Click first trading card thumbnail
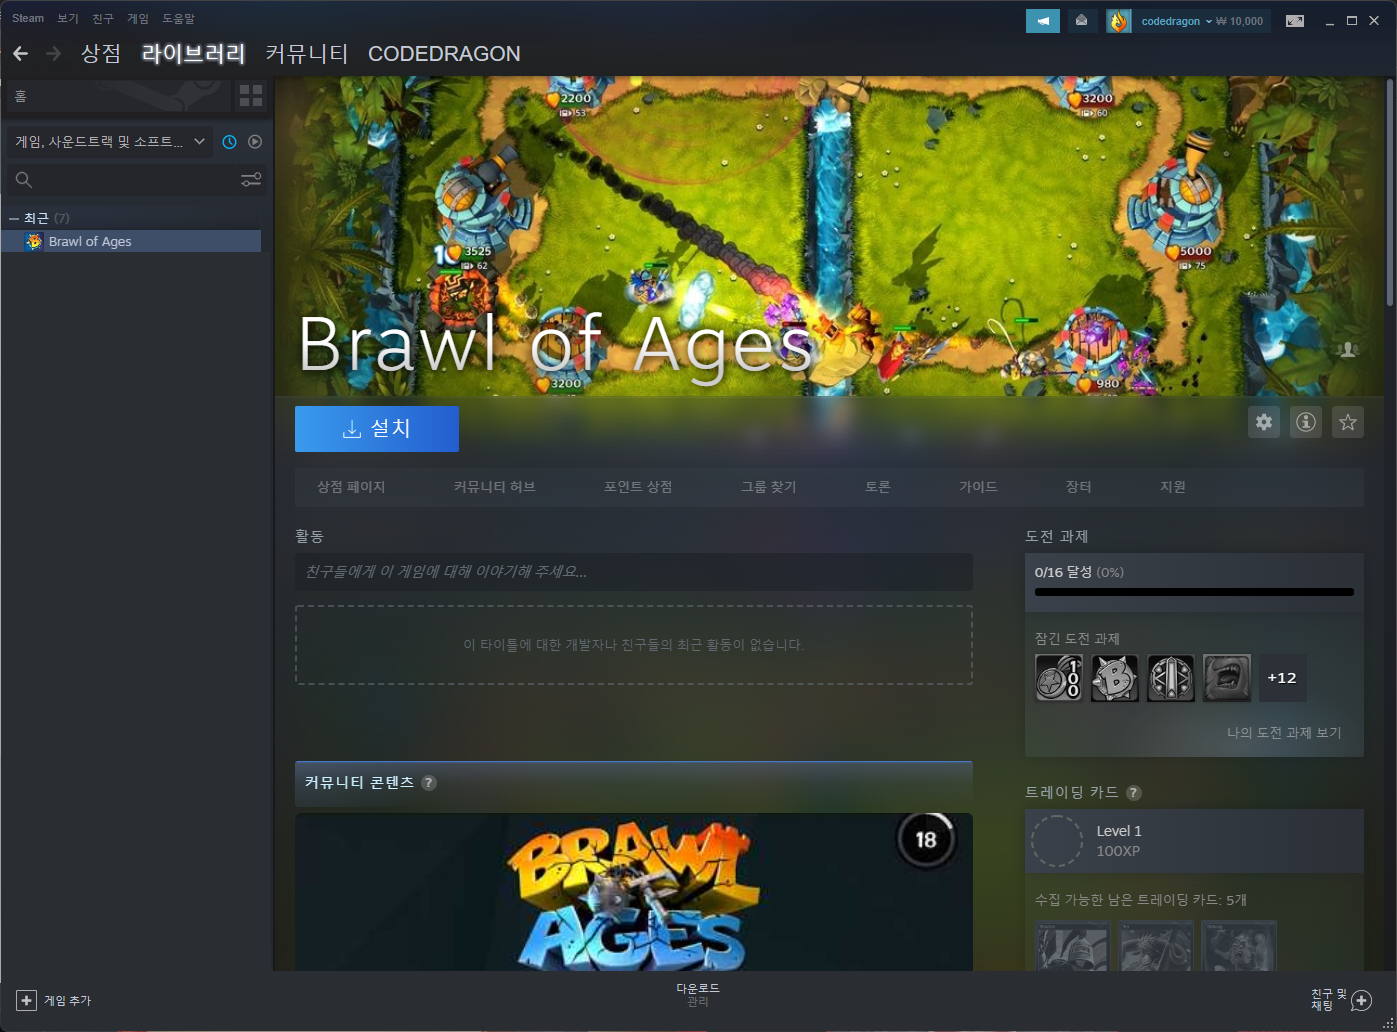 click(1073, 945)
